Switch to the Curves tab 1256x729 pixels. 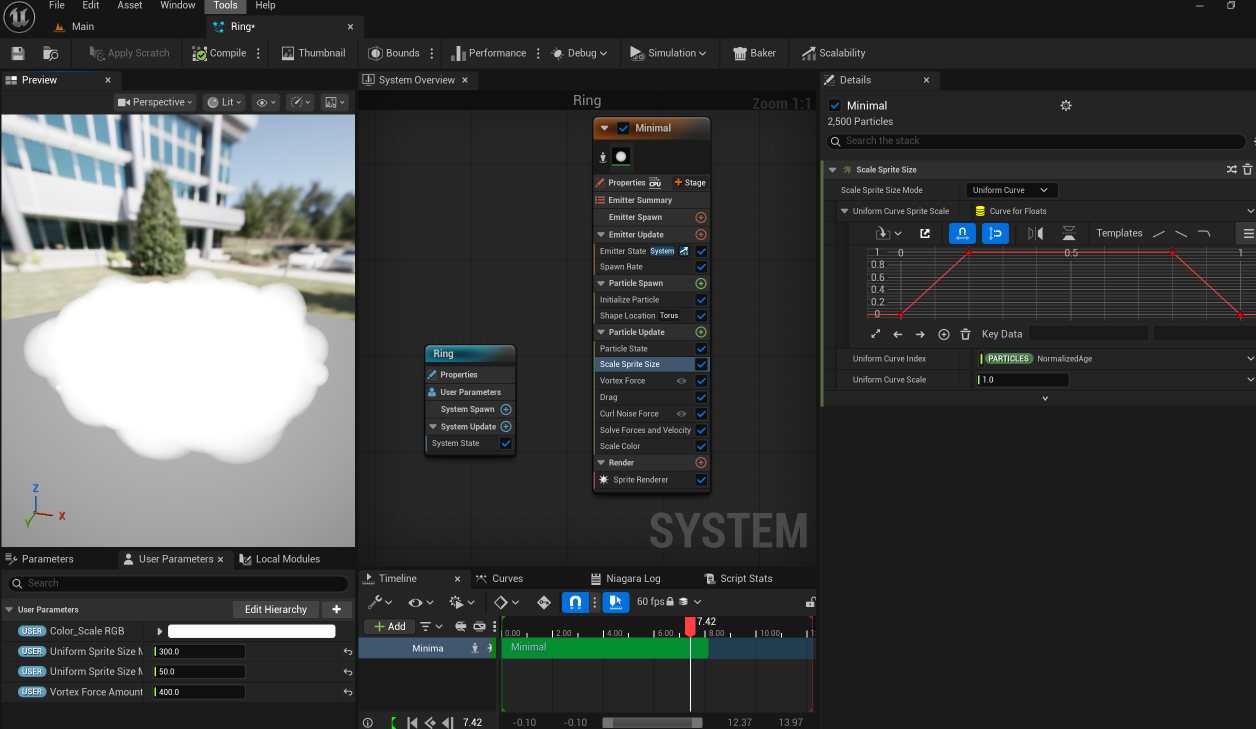click(x=507, y=578)
